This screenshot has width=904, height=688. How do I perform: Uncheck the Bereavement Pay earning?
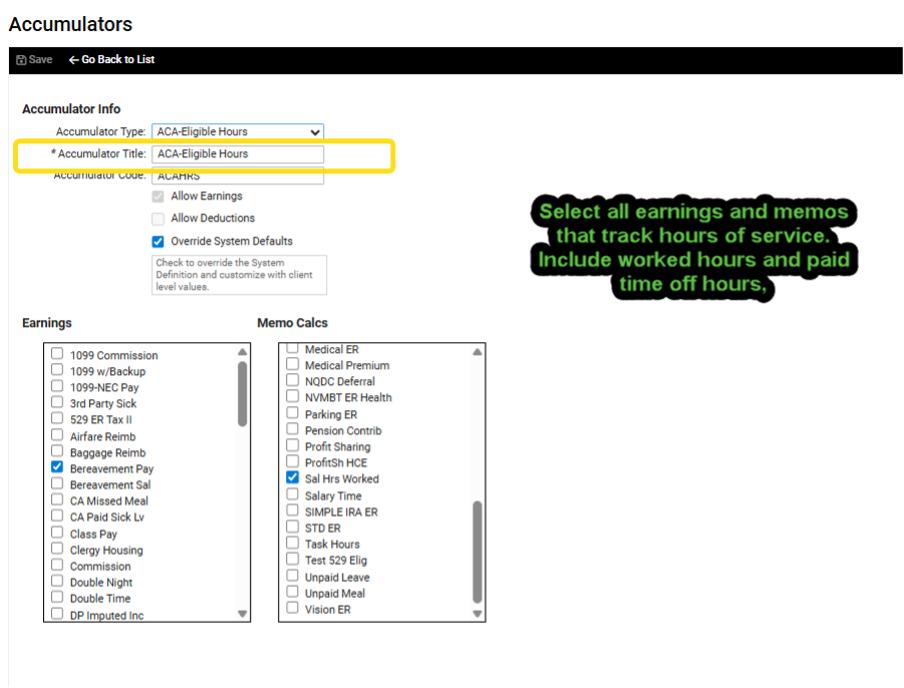pos(58,468)
